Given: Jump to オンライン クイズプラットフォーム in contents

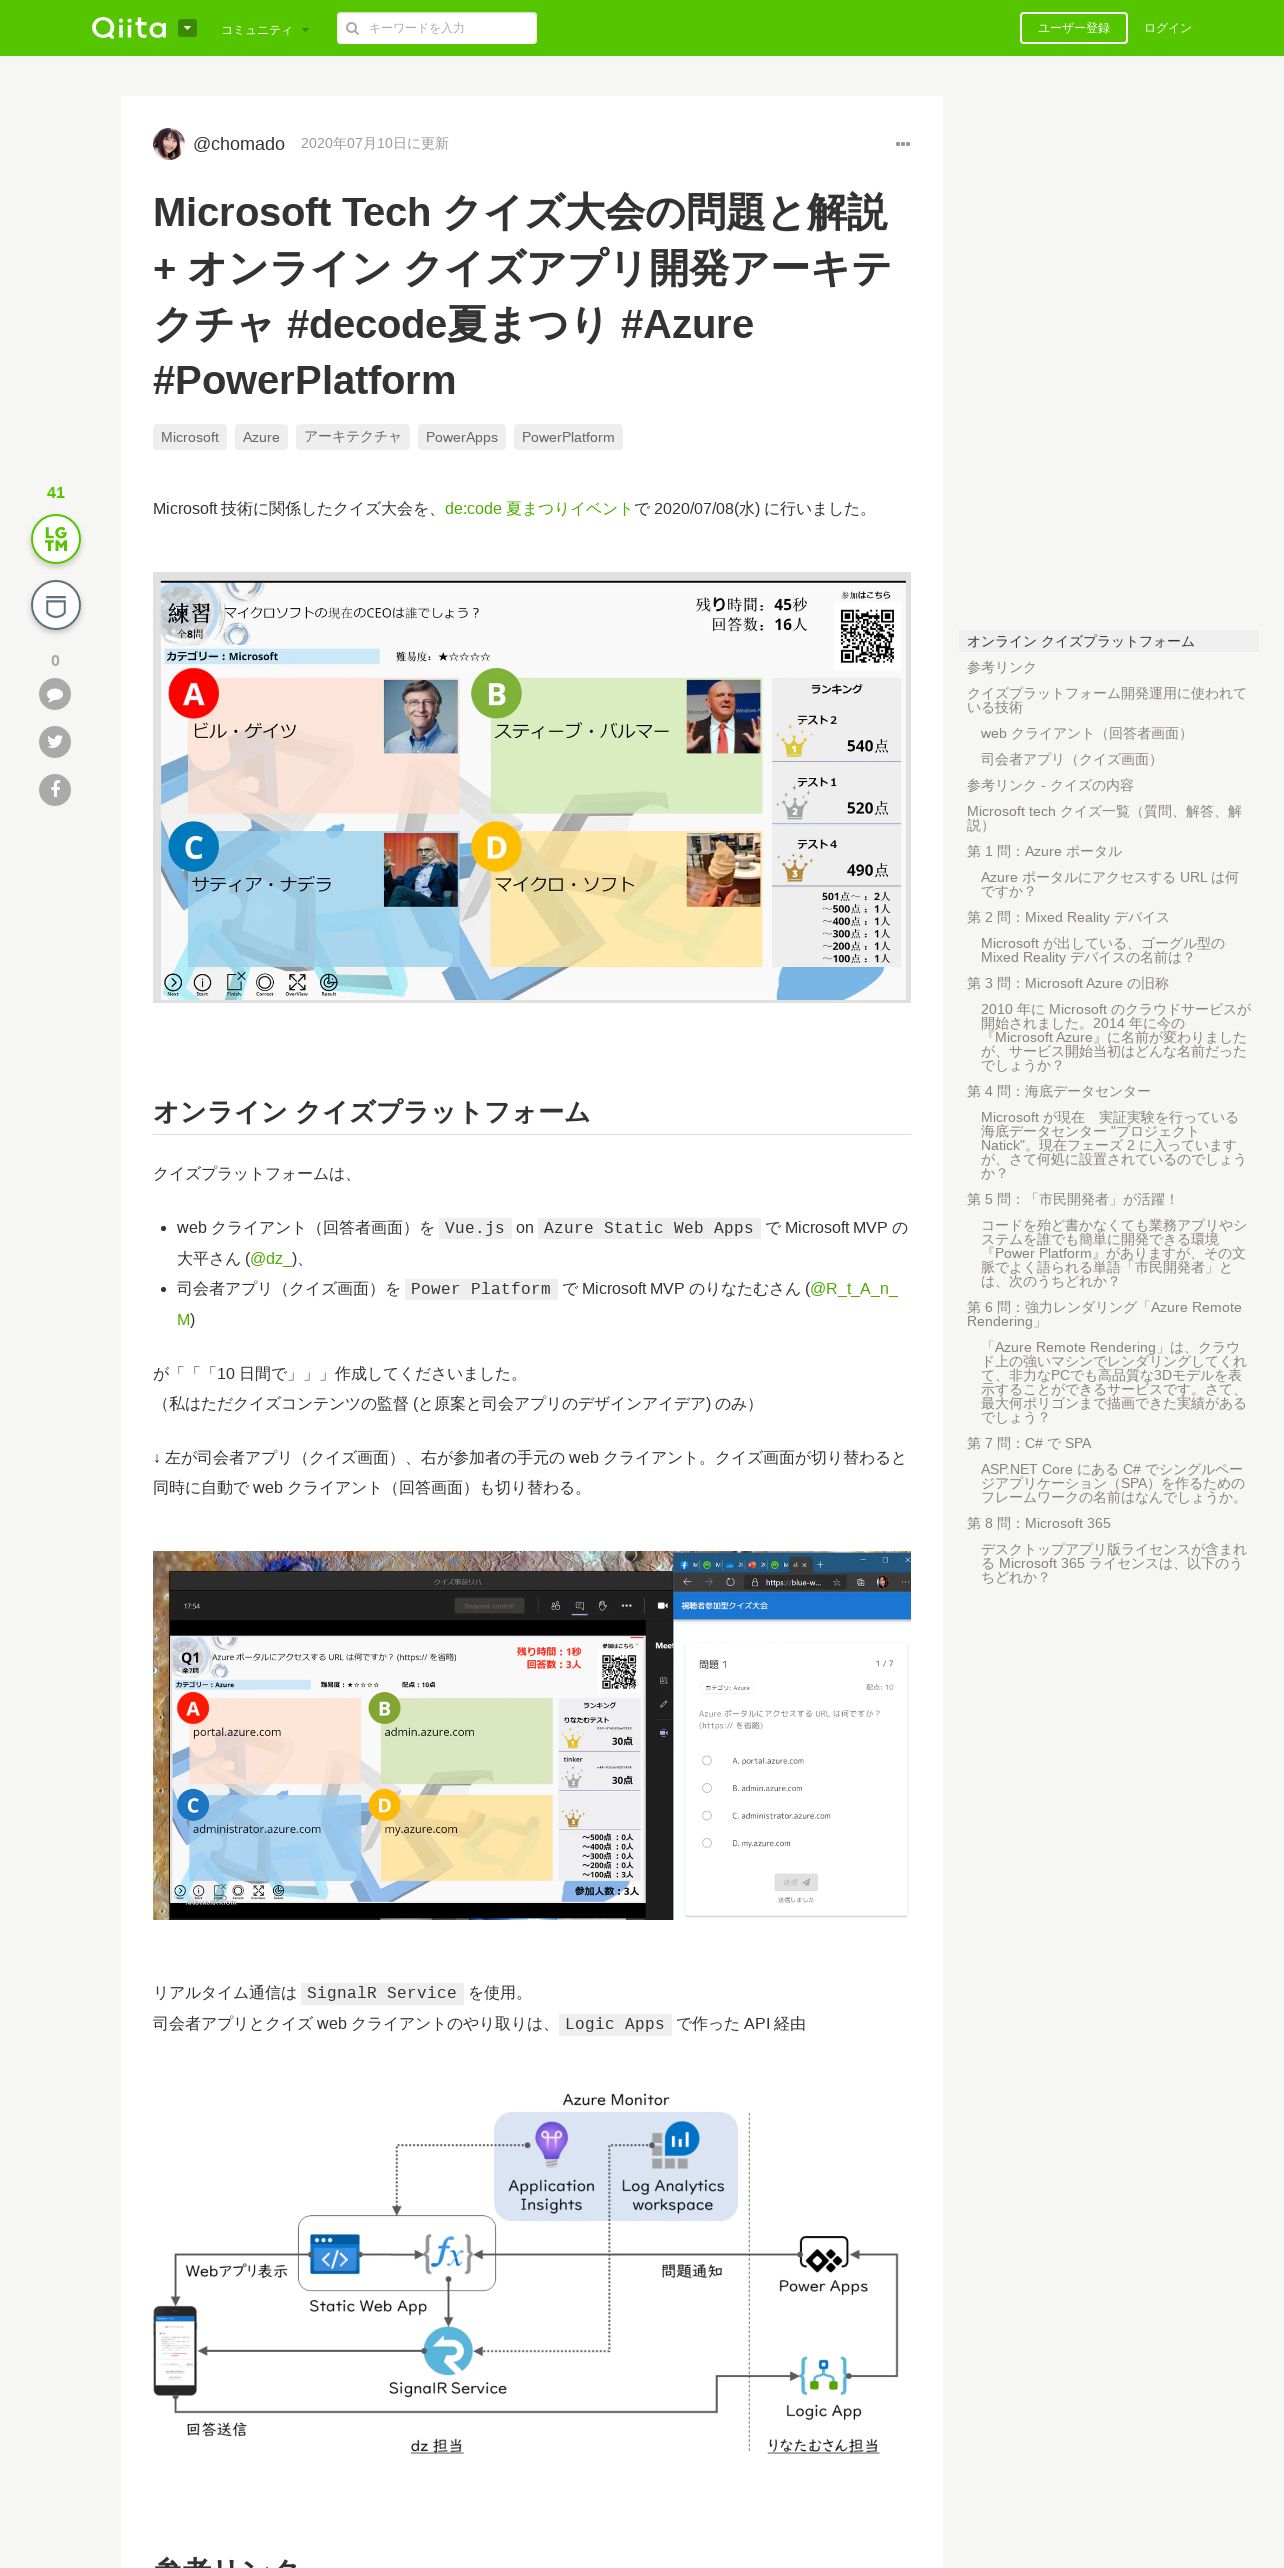Looking at the screenshot, I should [1108, 641].
